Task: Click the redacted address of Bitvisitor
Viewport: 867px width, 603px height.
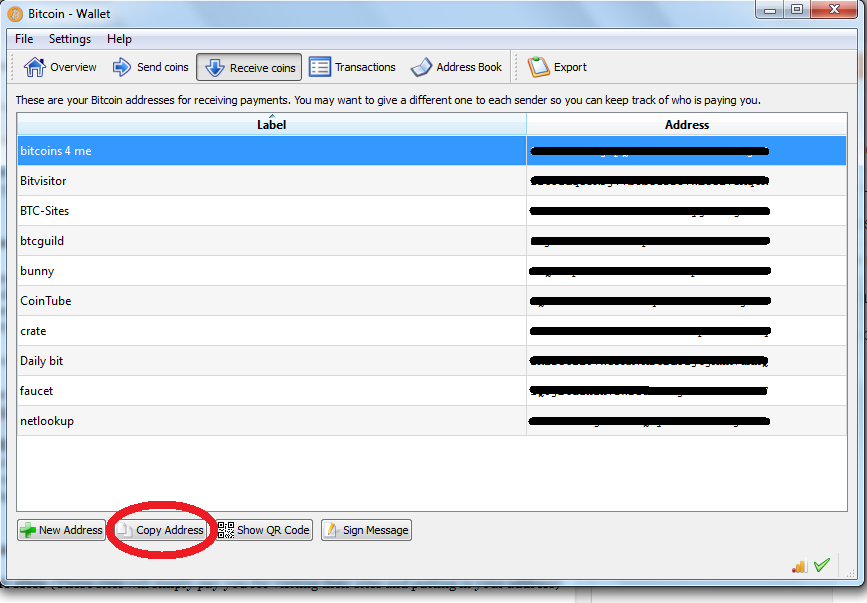Action: 649,181
